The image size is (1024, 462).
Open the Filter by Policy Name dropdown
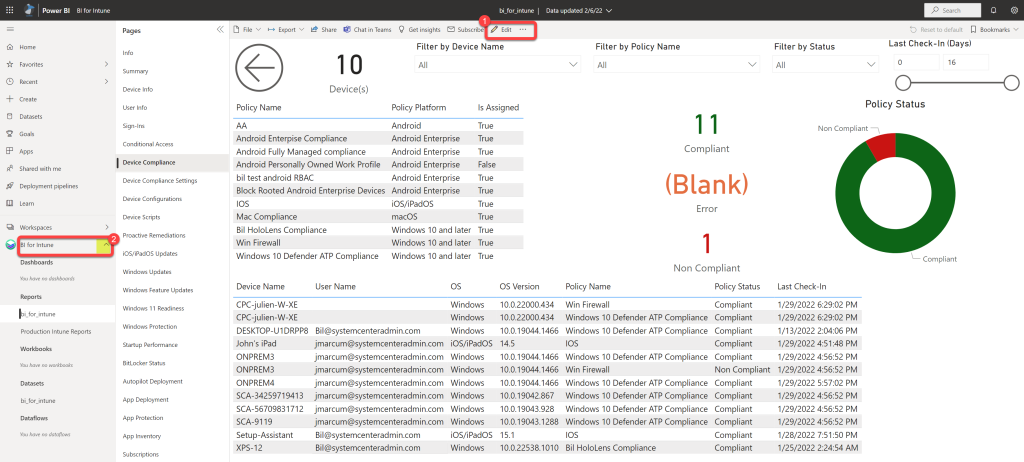coord(677,65)
